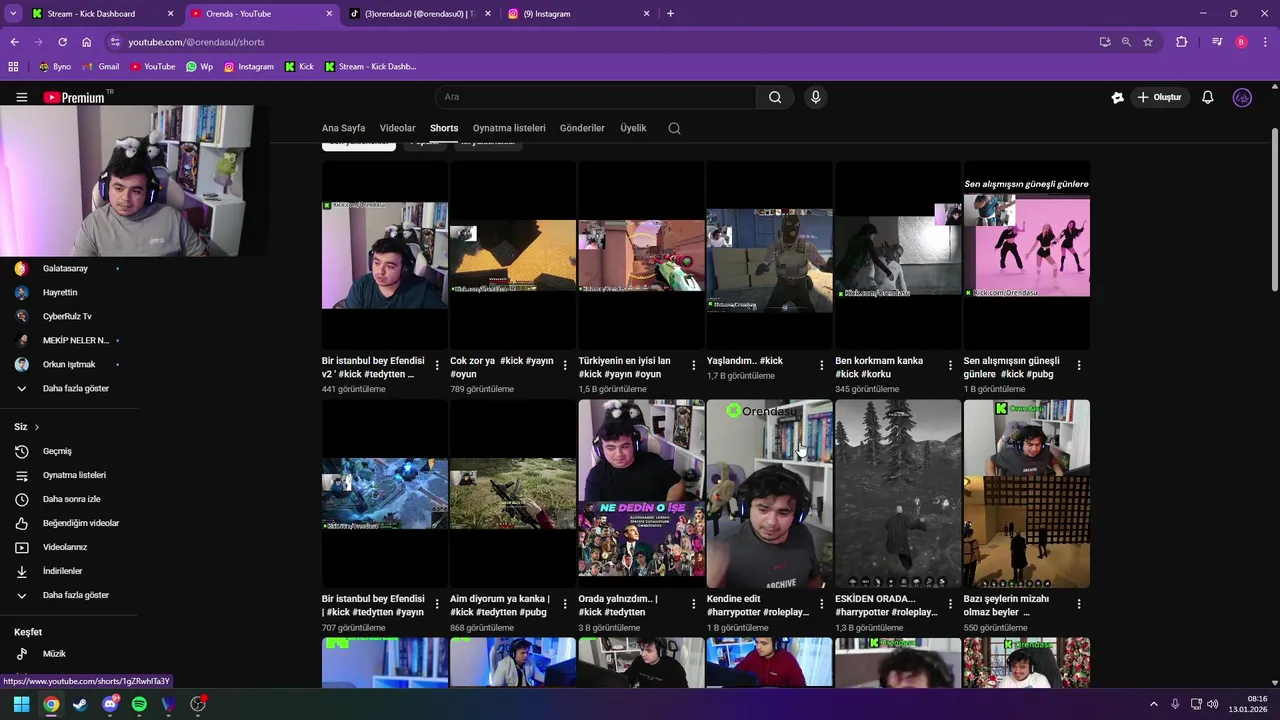
Task: Open a new Chrome tab
Action: (670, 14)
